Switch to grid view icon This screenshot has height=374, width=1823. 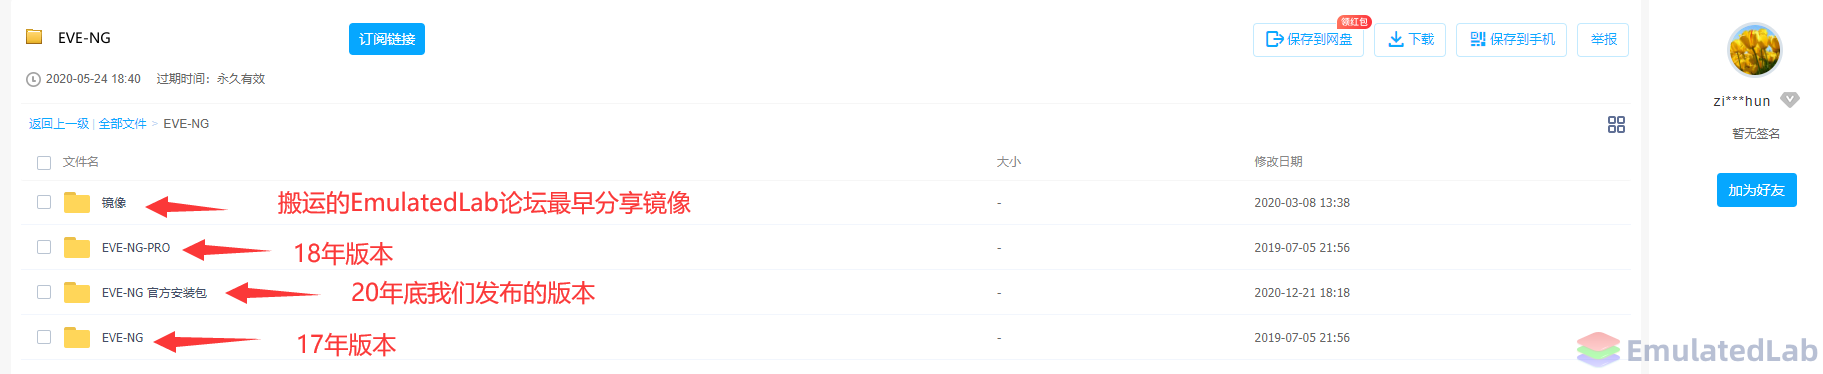(1616, 124)
